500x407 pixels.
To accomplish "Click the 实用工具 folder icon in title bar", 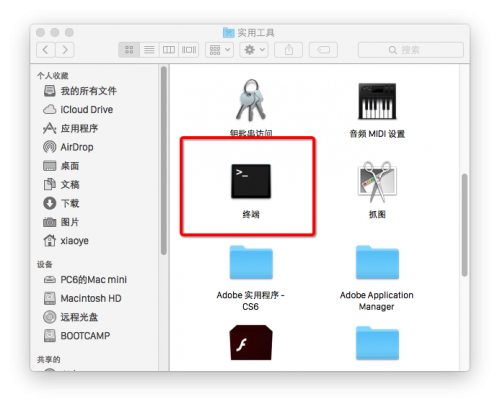I will tap(229, 33).
